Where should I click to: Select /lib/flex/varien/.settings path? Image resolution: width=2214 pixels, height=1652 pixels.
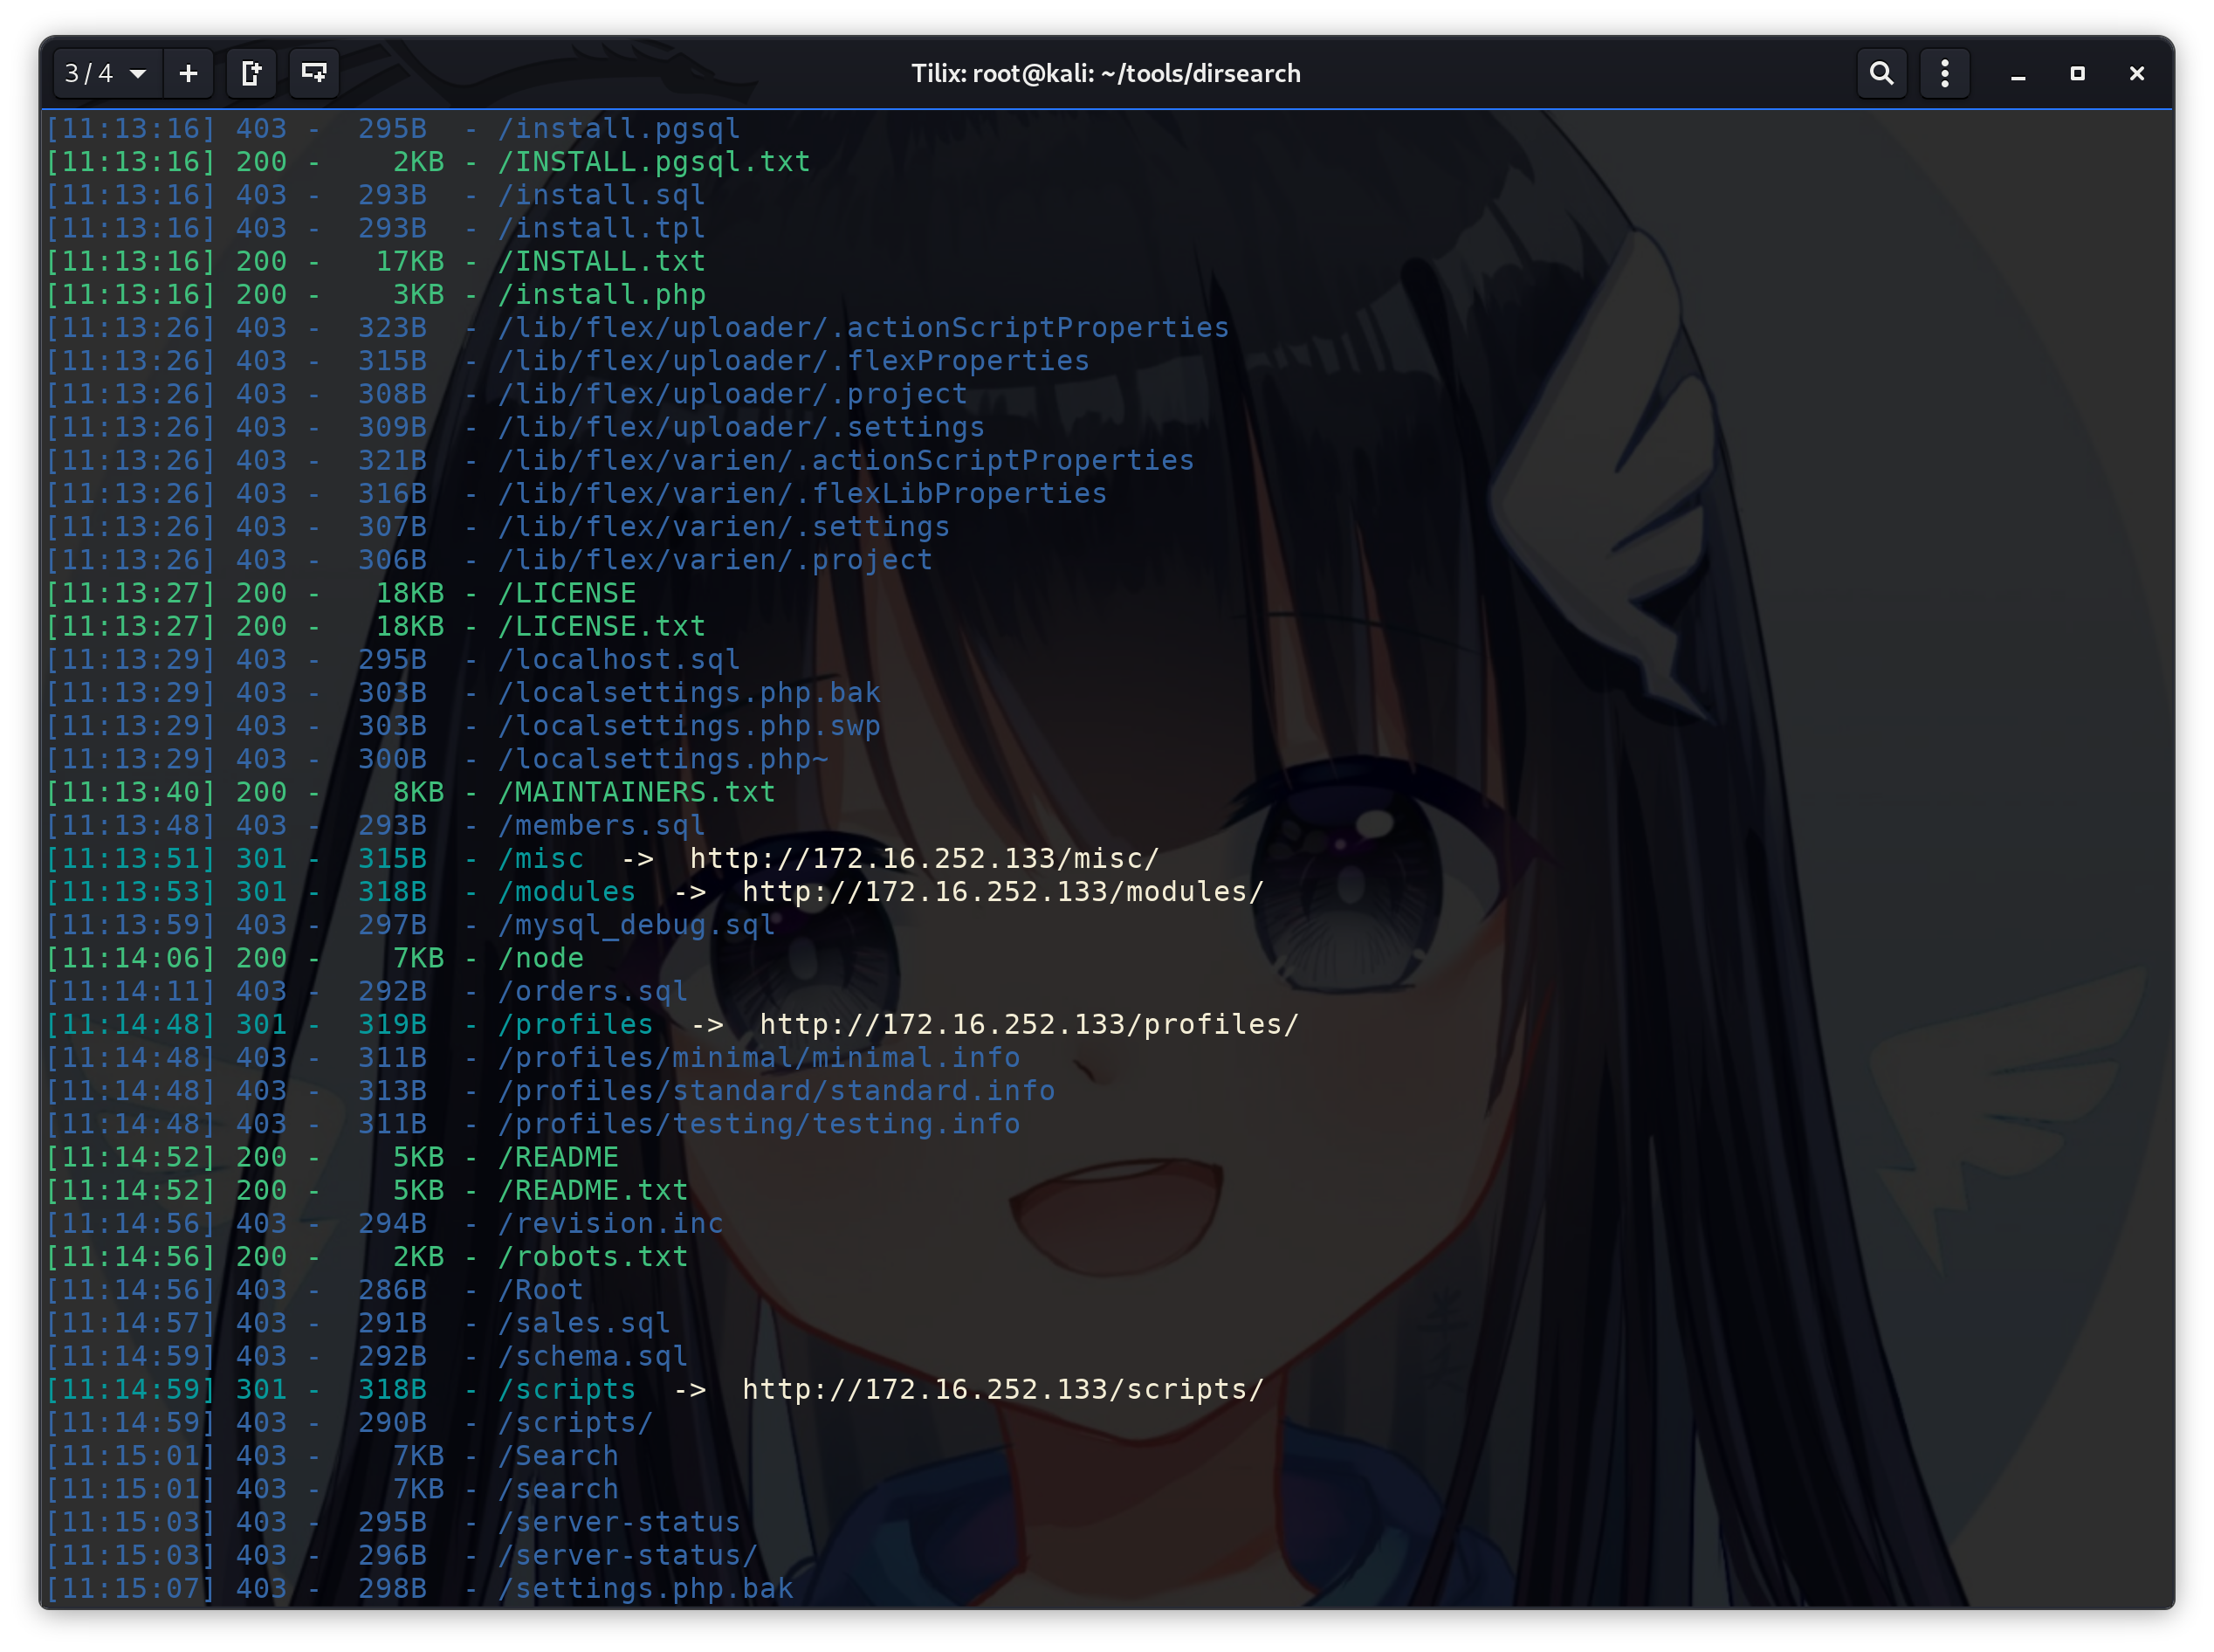pos(723,527)
